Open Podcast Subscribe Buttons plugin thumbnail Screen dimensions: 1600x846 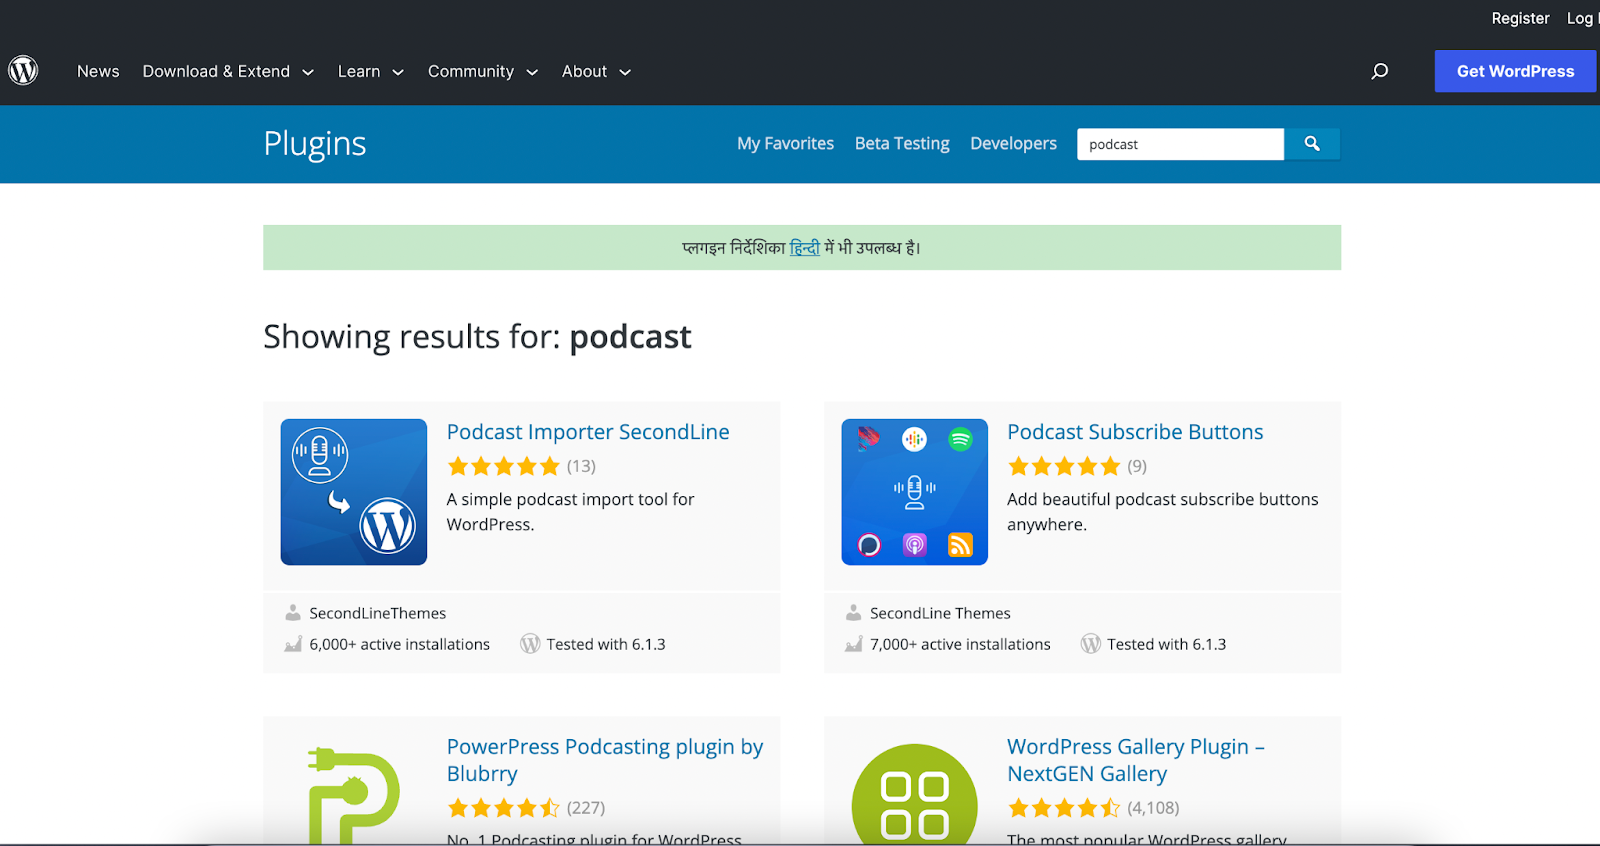click(914, 492)
